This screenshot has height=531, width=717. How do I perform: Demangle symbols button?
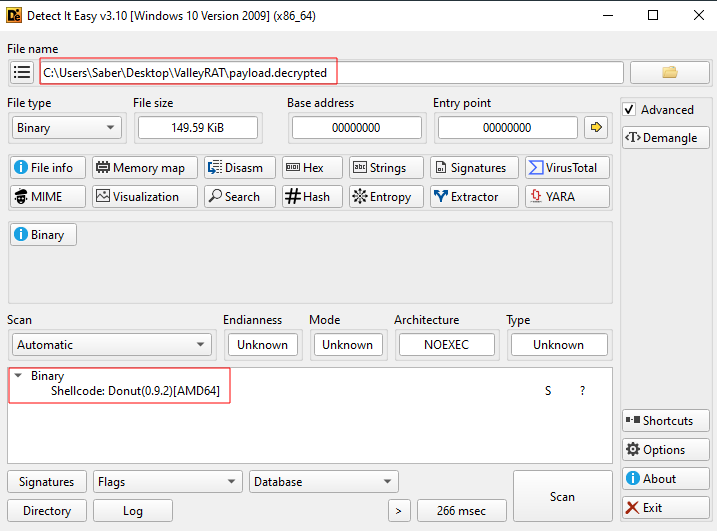point(665,138)
